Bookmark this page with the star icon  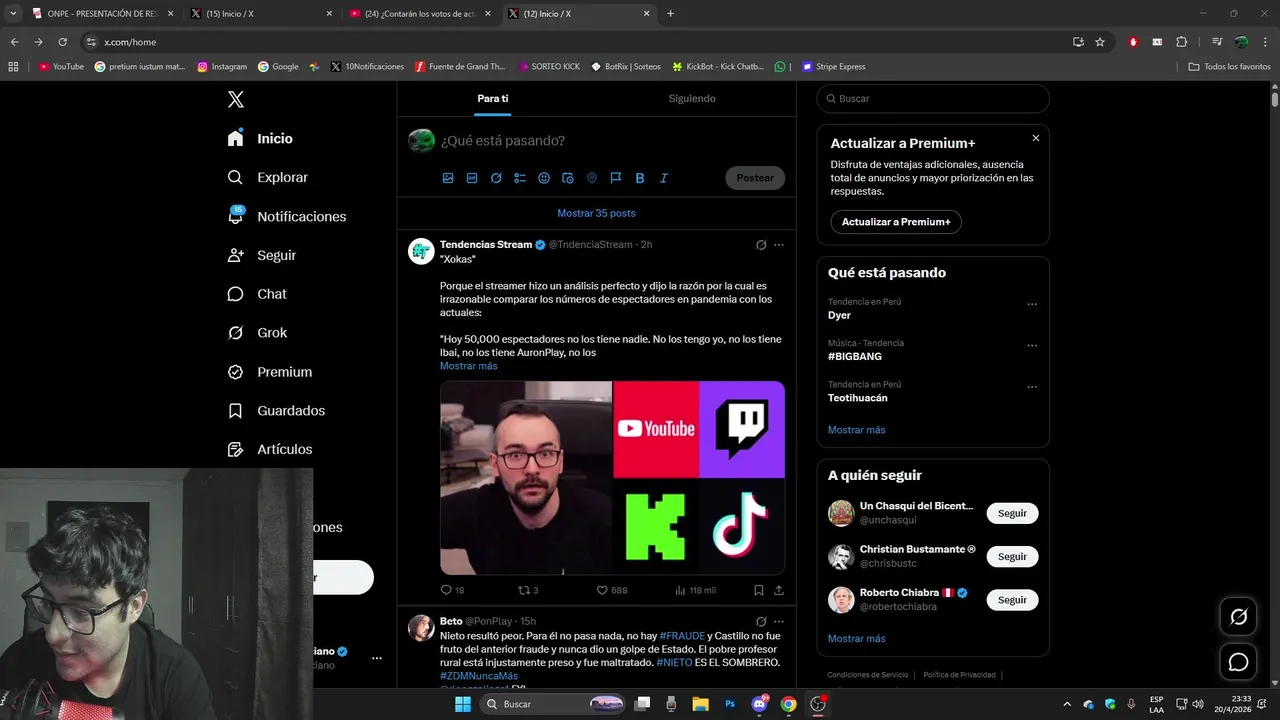click(1100, 42)
